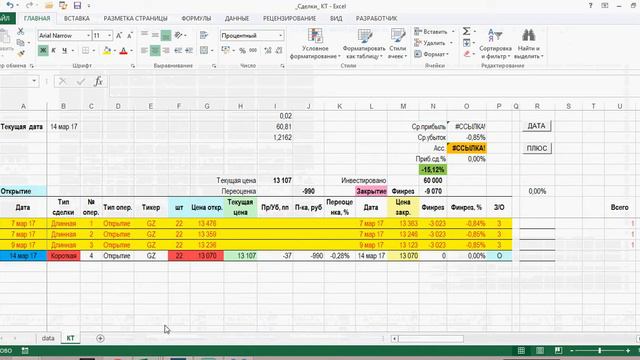Switch to Page Layout view icon
Image resolution: width=640 pixels, height=360 pixels.
pos(540,351)
